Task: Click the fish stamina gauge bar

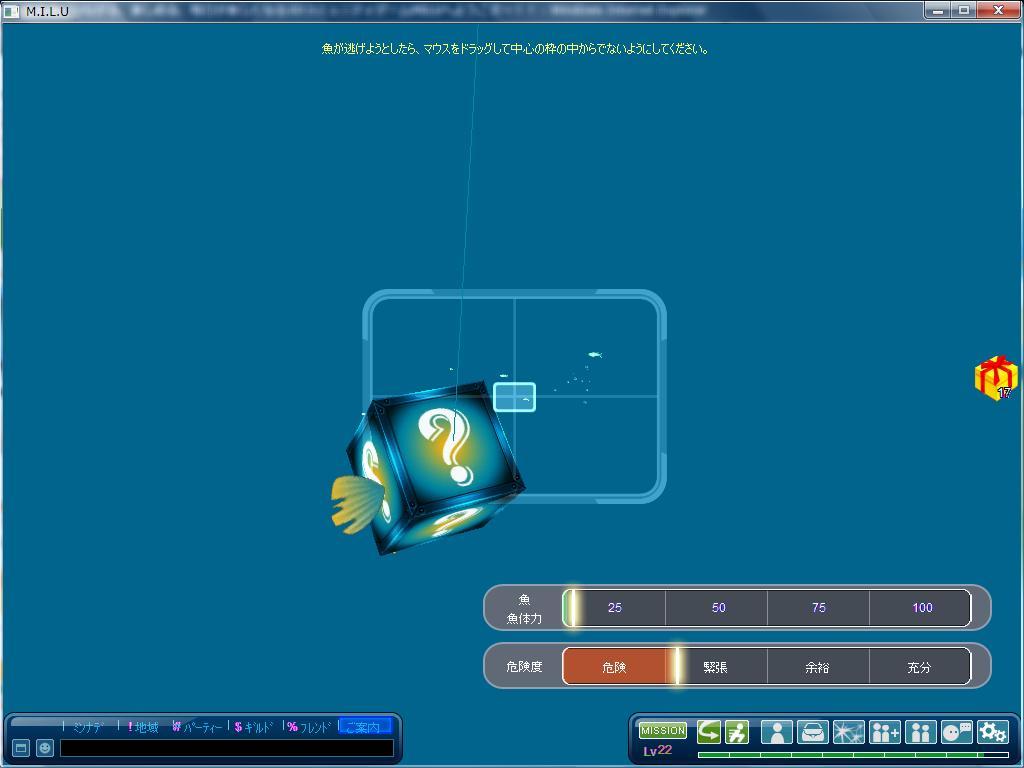Action: 767,607
